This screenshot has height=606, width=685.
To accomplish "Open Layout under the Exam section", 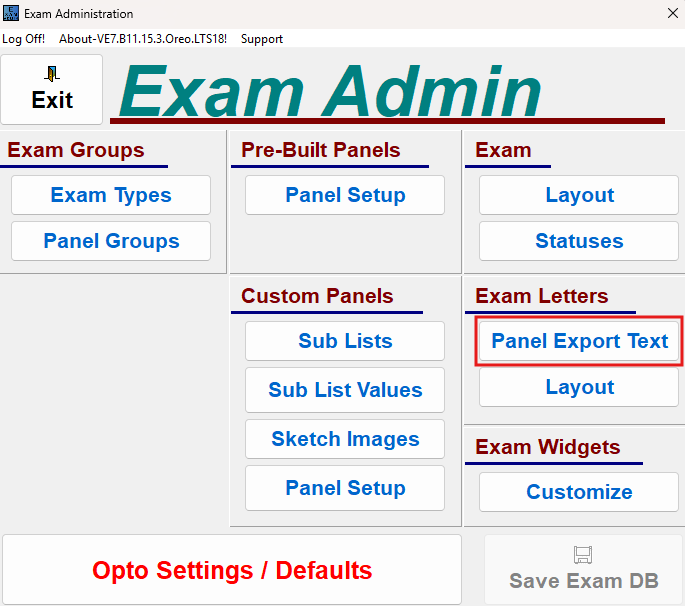I will (x=579, y=195).
